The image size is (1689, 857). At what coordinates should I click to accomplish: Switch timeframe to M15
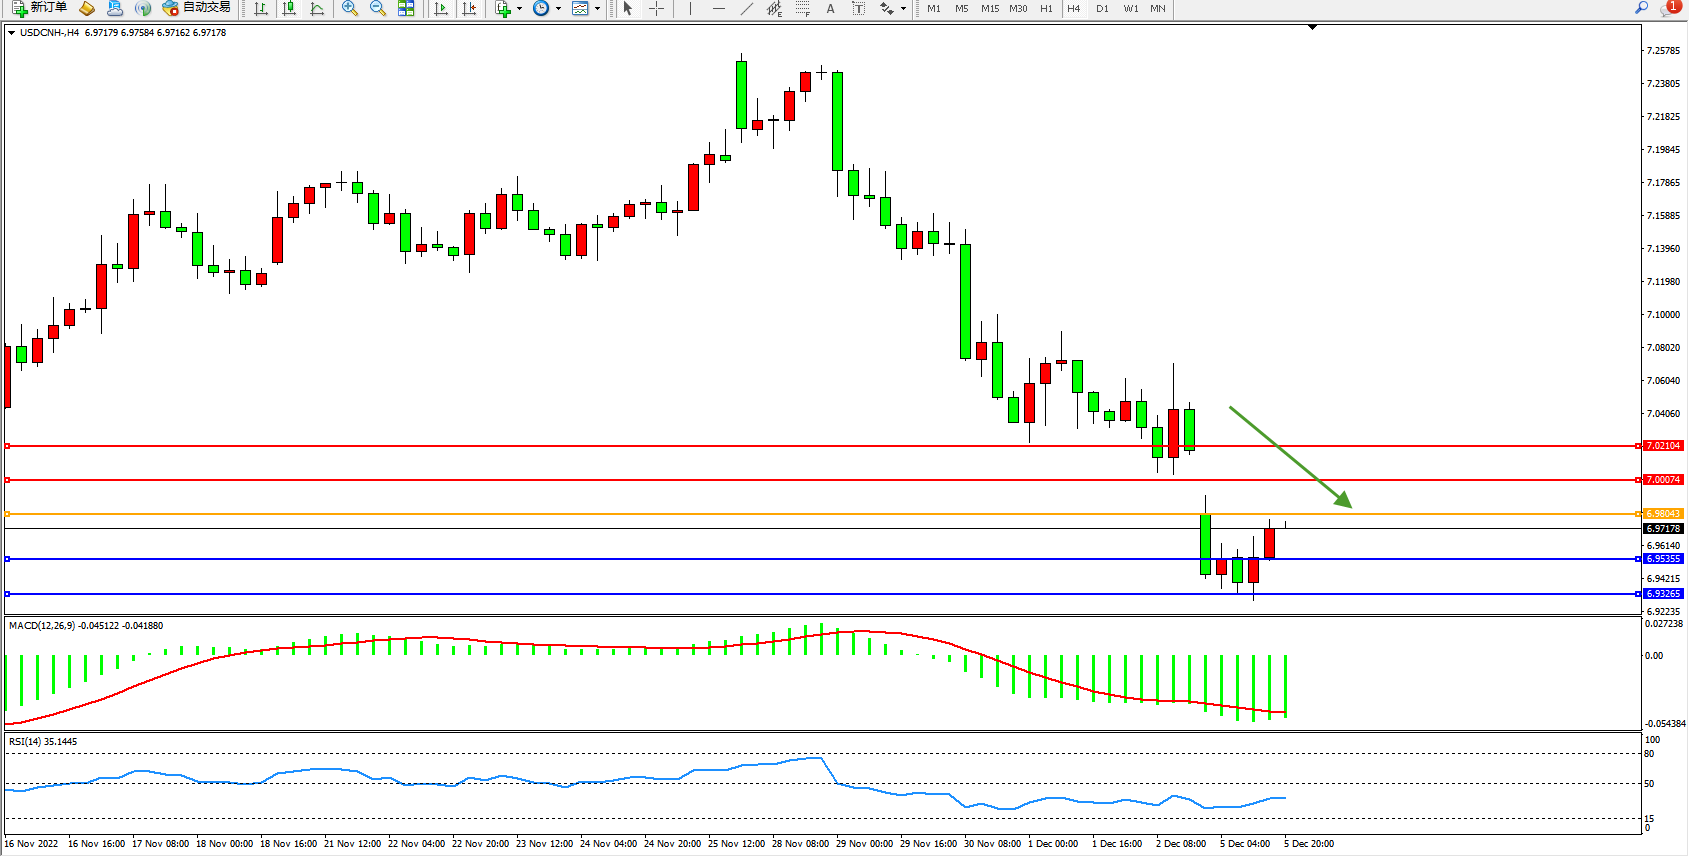pyautogui.click(x=989, y=8)
